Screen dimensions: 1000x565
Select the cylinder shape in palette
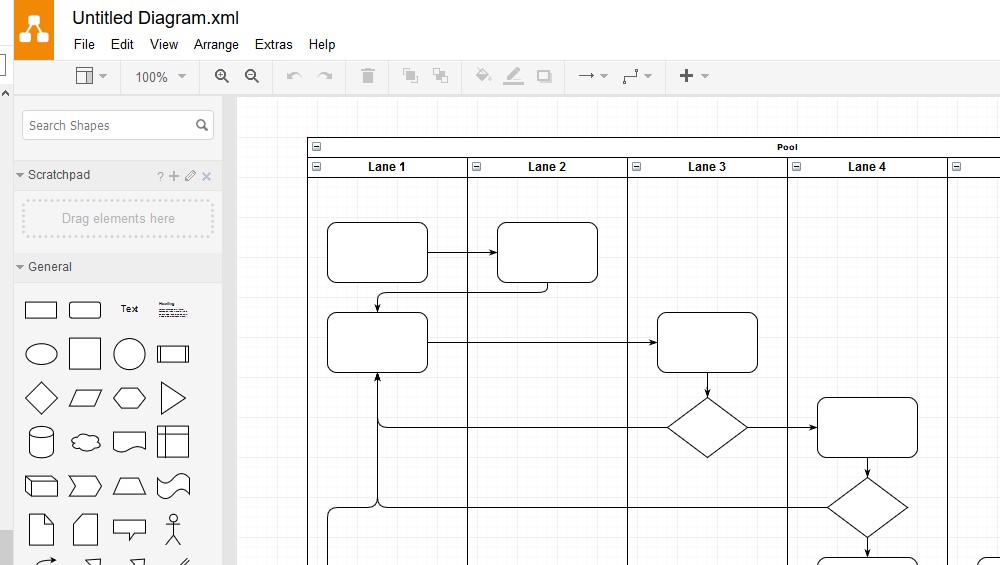tap(41, 442)
